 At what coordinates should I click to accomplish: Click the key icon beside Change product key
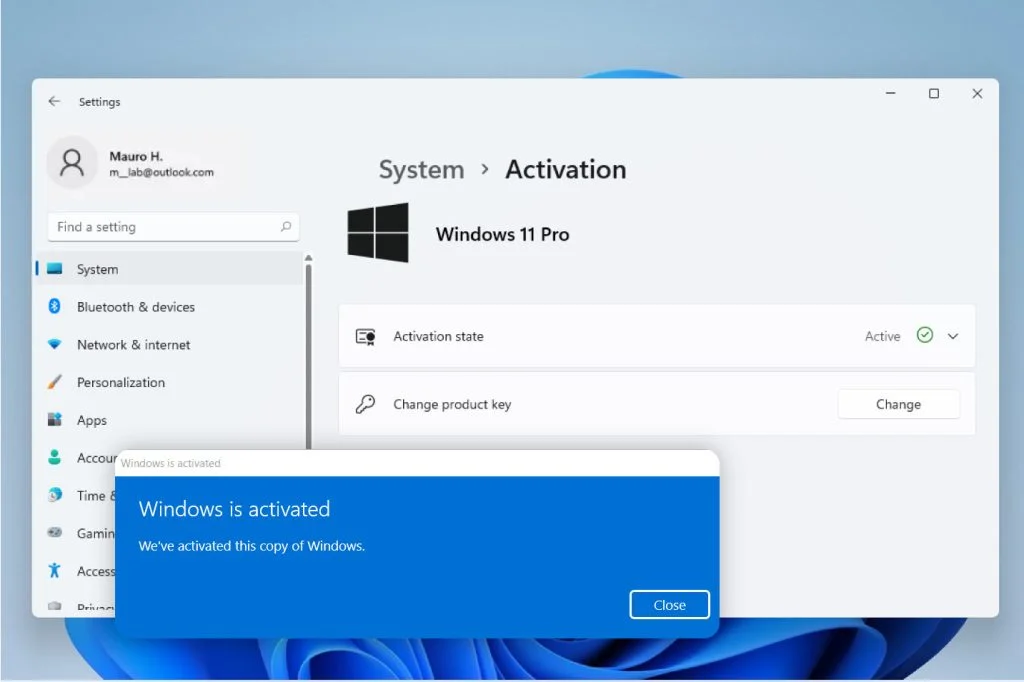pos(365,404)
